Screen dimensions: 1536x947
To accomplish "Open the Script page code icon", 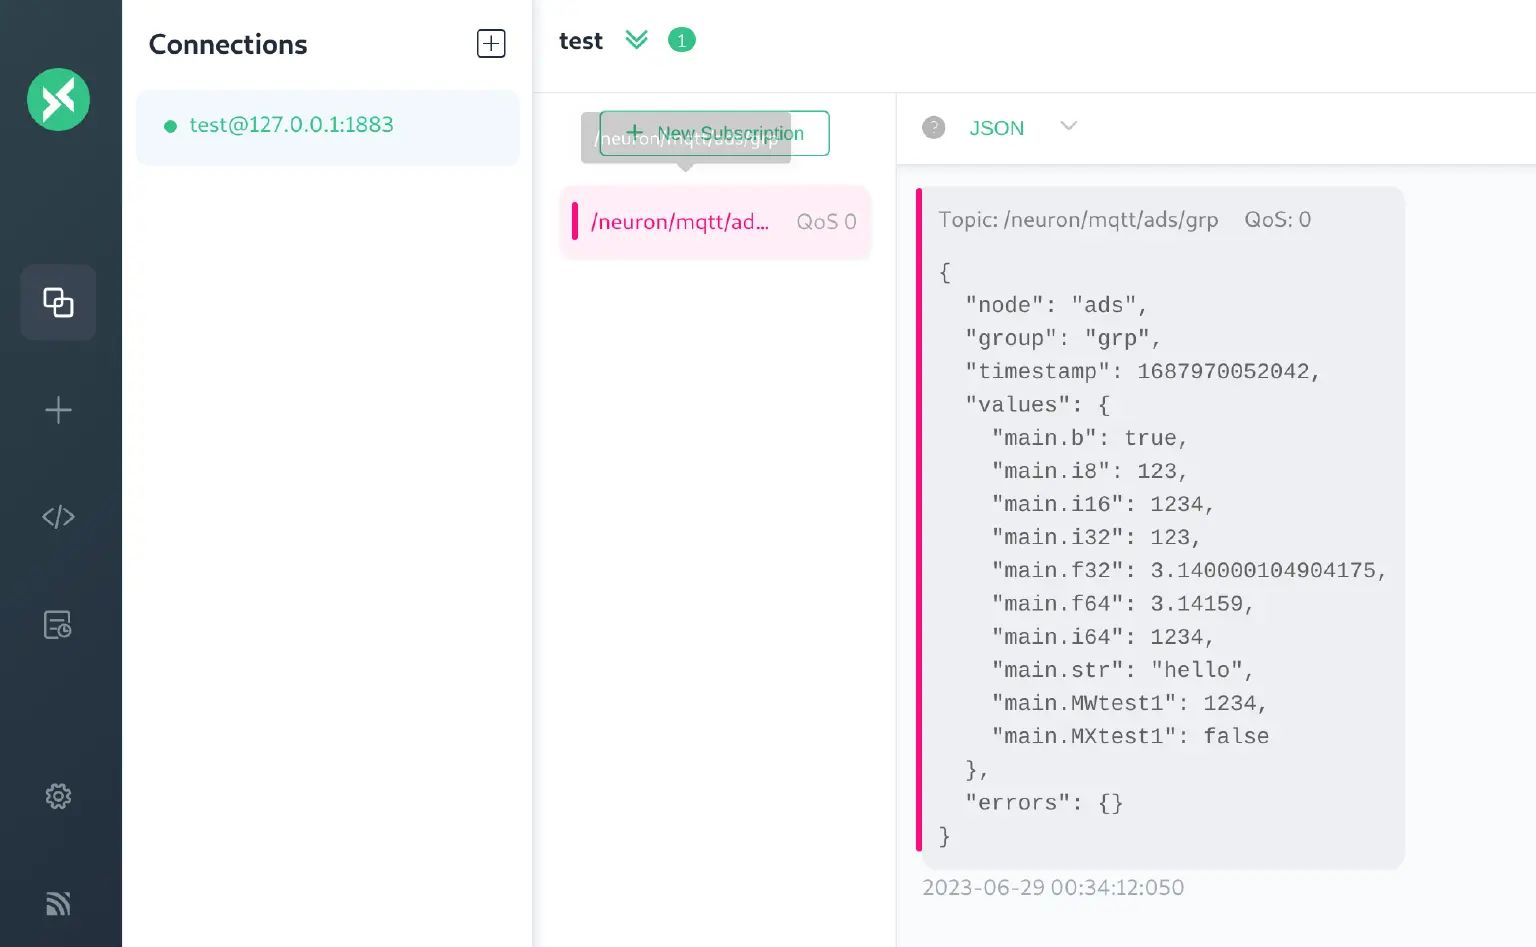I will 58,517.
